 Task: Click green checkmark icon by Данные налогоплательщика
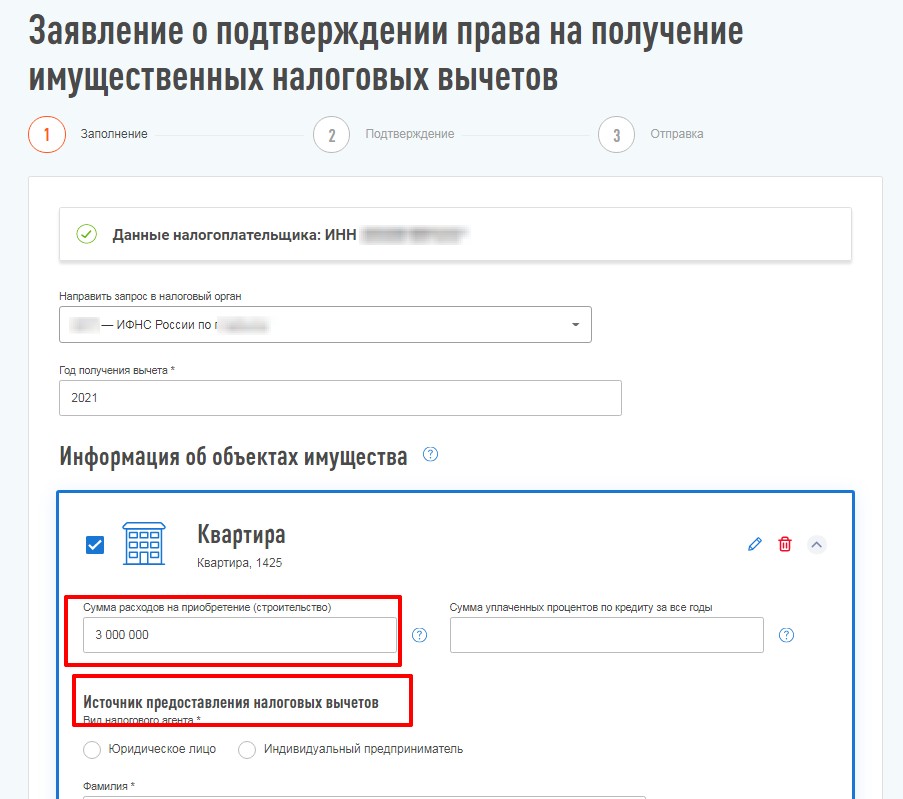pos(87,234)
